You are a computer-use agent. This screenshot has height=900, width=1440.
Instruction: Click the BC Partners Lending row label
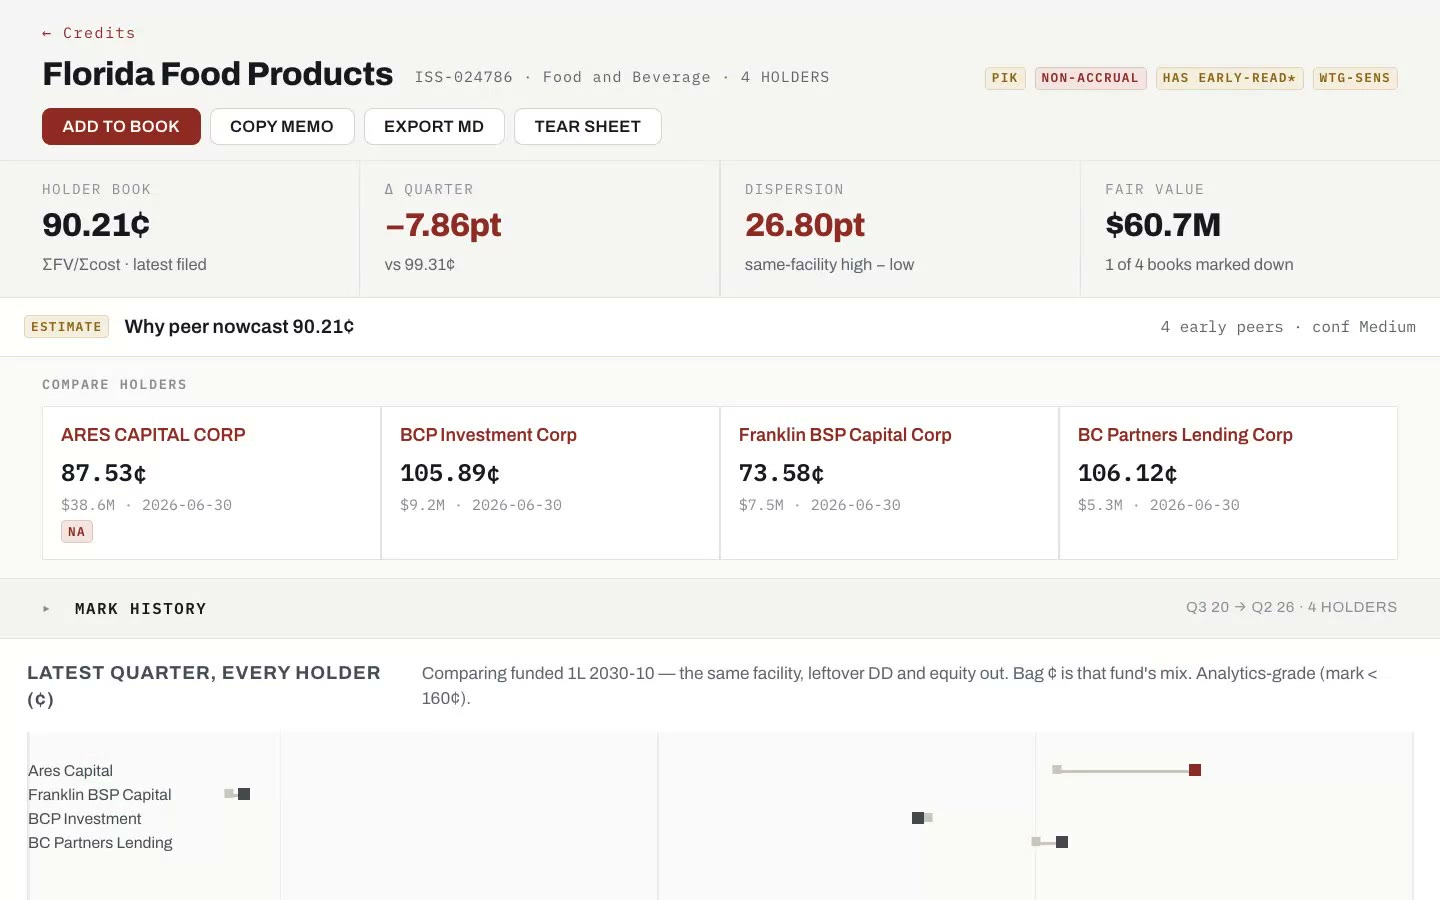pyautogui.click(x=100, y=843)
